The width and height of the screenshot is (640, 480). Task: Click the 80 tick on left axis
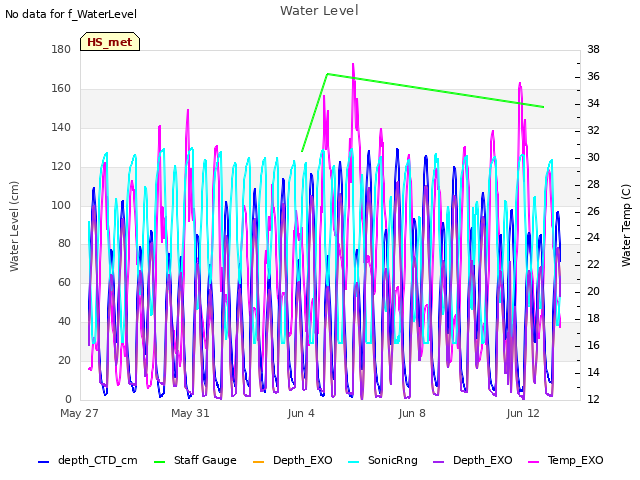pyautogui.click(x=64, y=243)
